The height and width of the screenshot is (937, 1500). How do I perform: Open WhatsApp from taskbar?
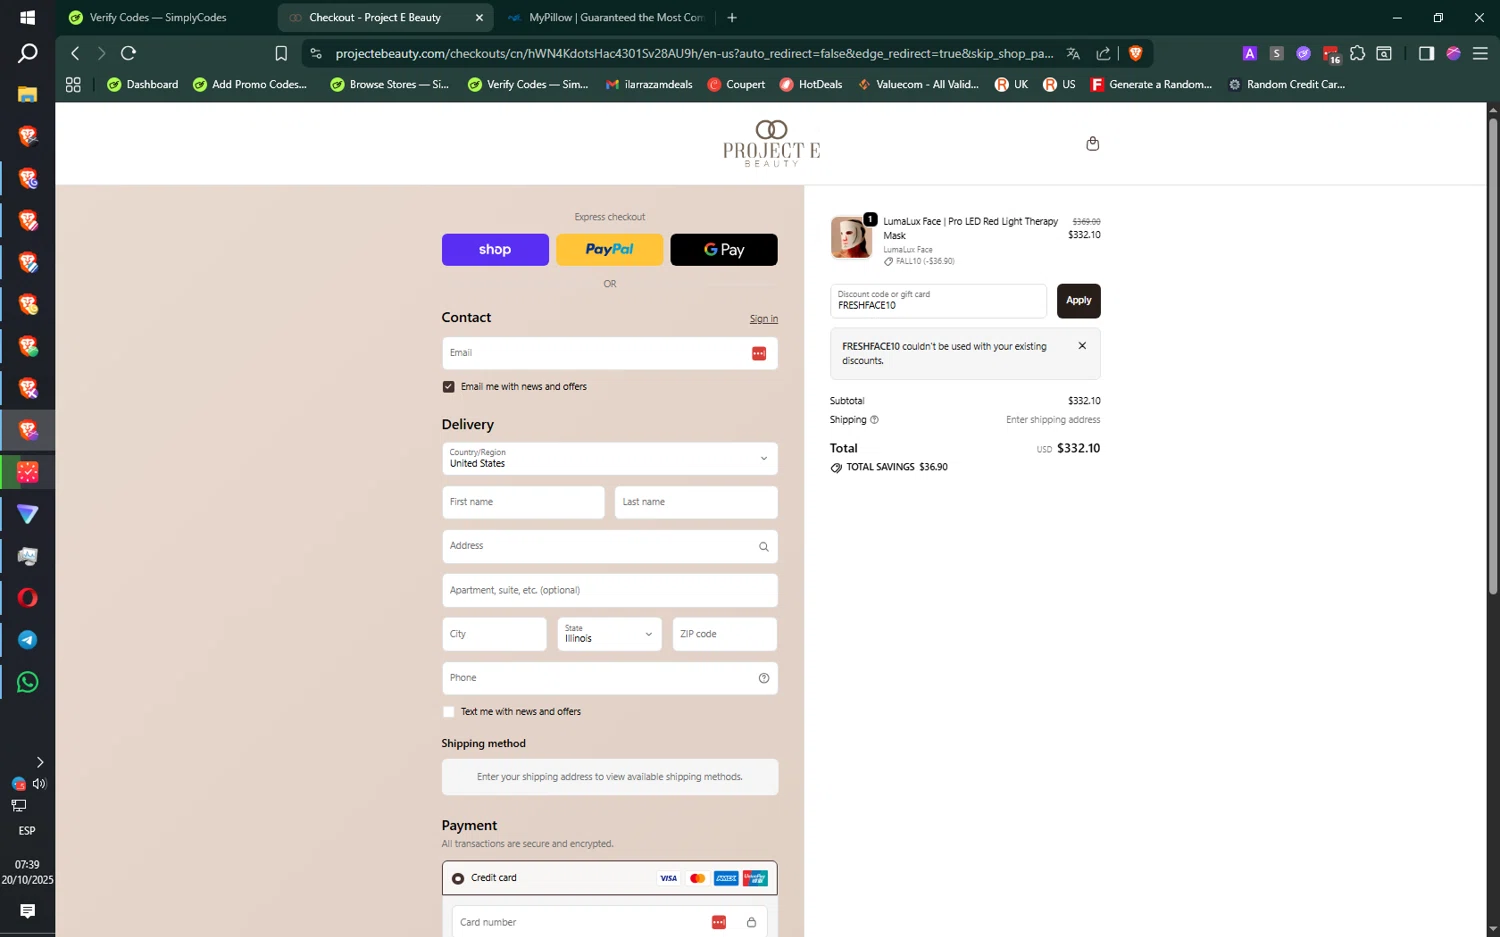(27, 682)
